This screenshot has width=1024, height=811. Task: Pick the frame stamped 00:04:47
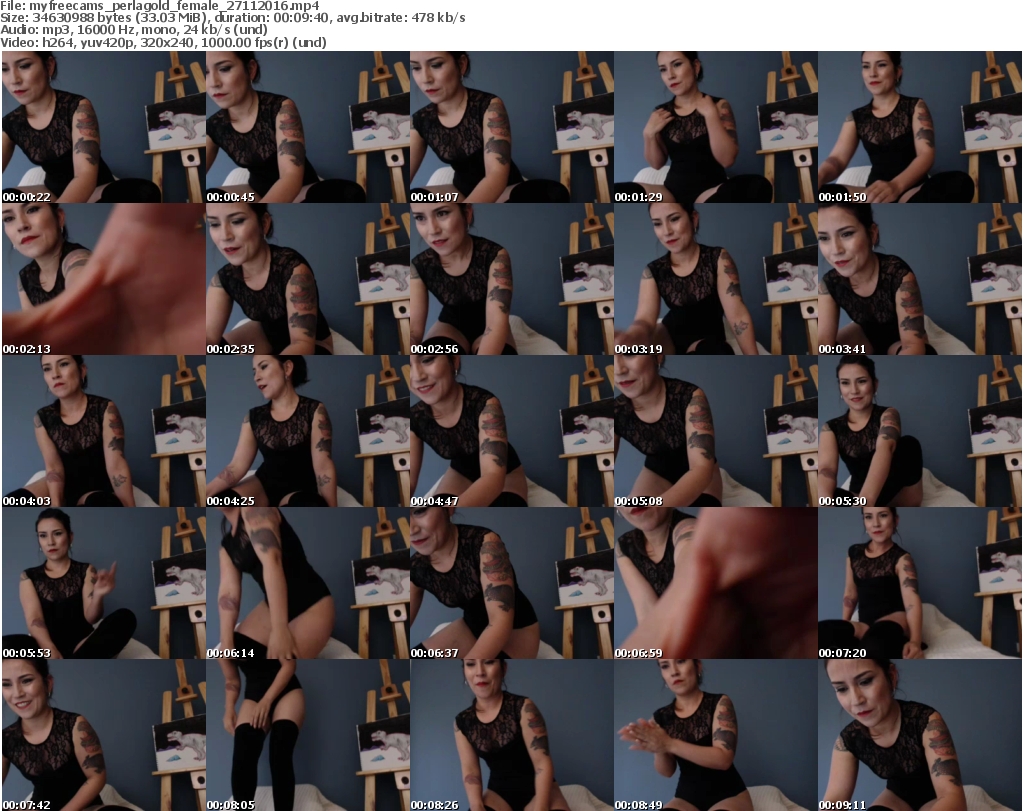pyautogui.click(x=511, y=432)
